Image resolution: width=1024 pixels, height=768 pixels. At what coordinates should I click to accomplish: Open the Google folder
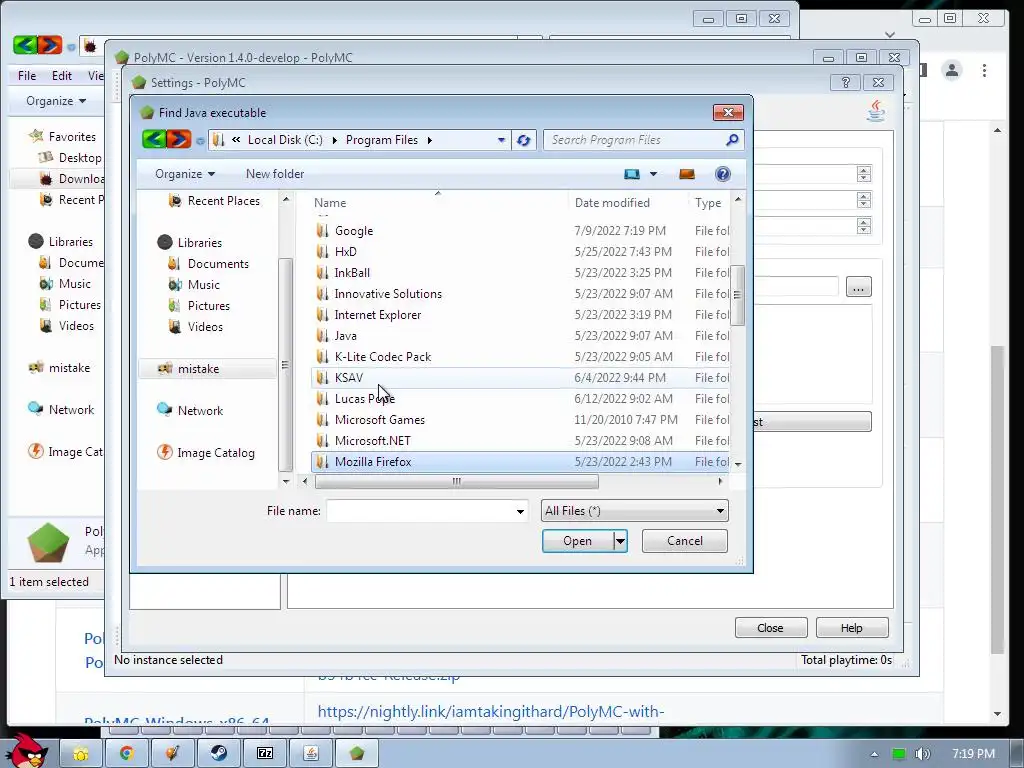(354, 231)
